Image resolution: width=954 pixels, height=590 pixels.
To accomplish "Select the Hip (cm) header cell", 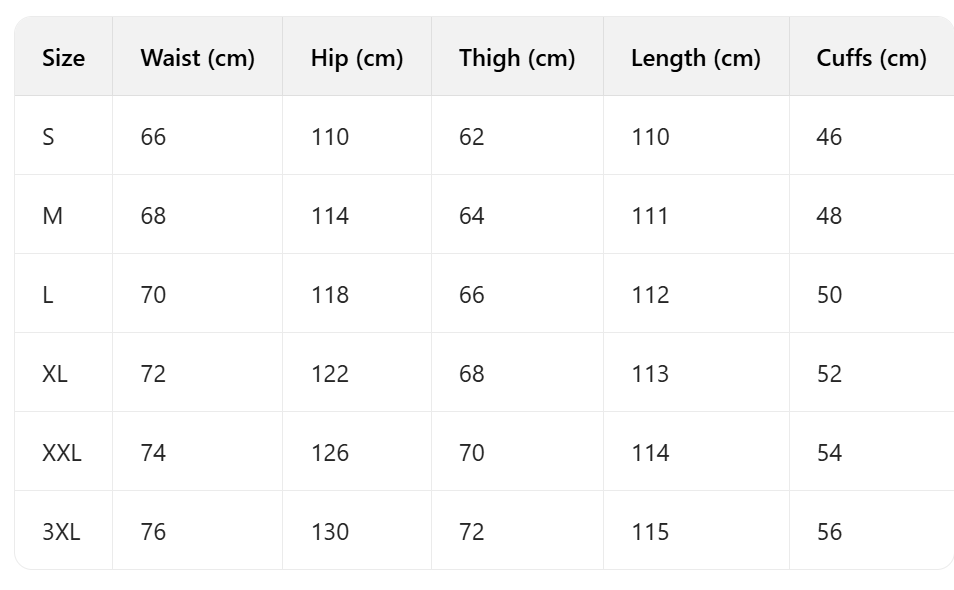I will click(356, 58).
